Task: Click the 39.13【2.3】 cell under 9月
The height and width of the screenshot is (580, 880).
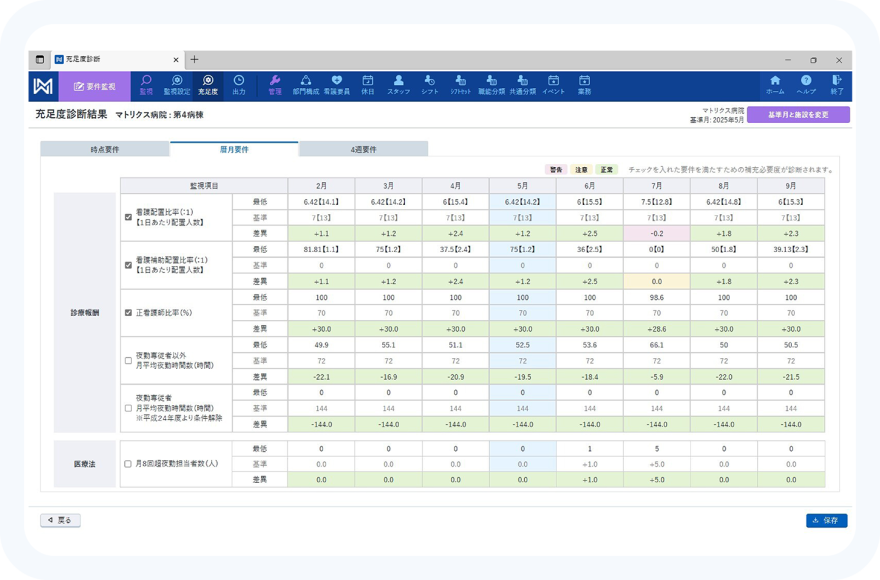Action: [791, 249]
